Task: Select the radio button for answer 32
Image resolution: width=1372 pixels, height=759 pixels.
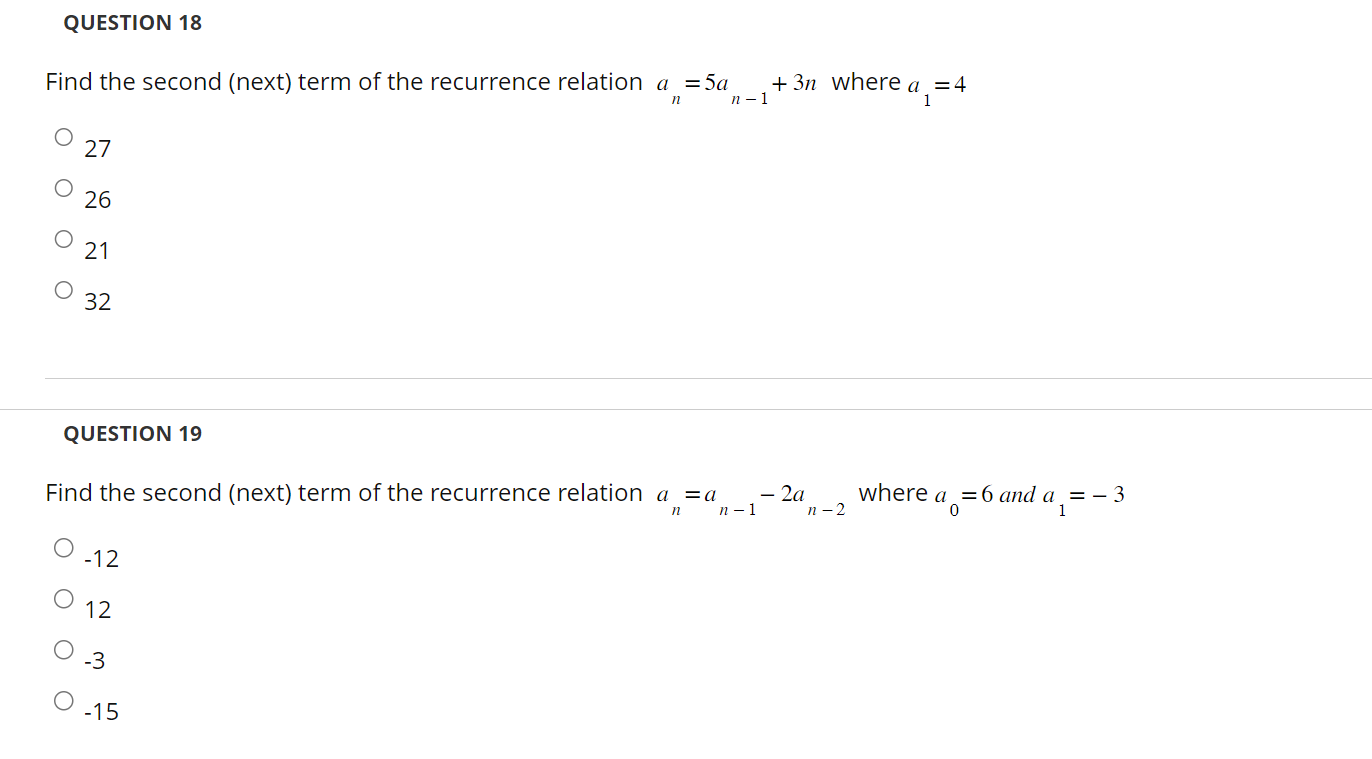Action: click(x=63, y=289)
